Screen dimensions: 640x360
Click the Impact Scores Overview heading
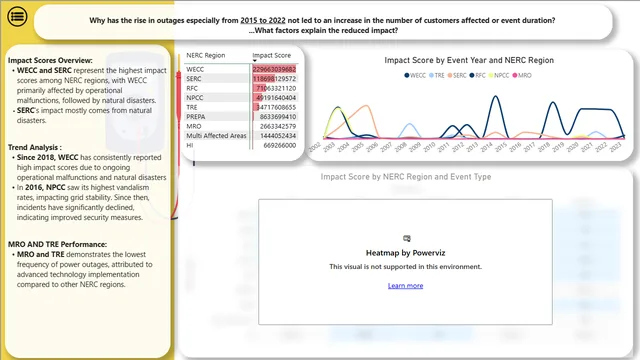(x=50, y=60)
